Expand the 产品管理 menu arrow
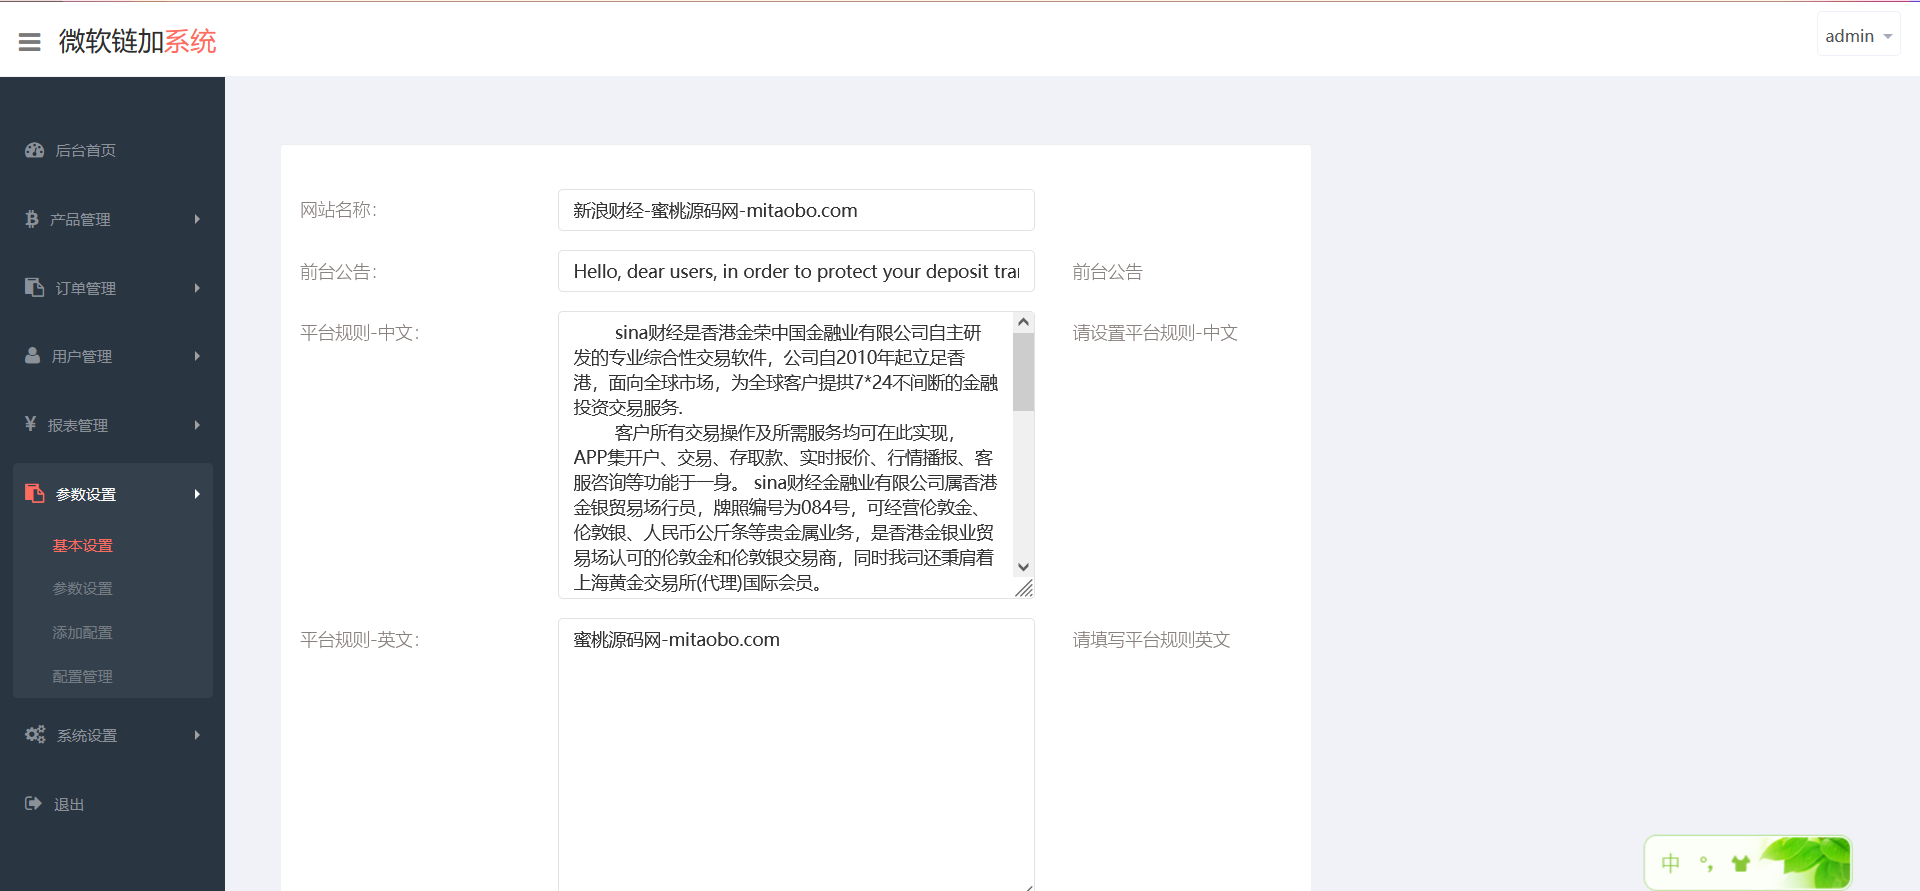The image size is (1920, 891). coord(197,219)
